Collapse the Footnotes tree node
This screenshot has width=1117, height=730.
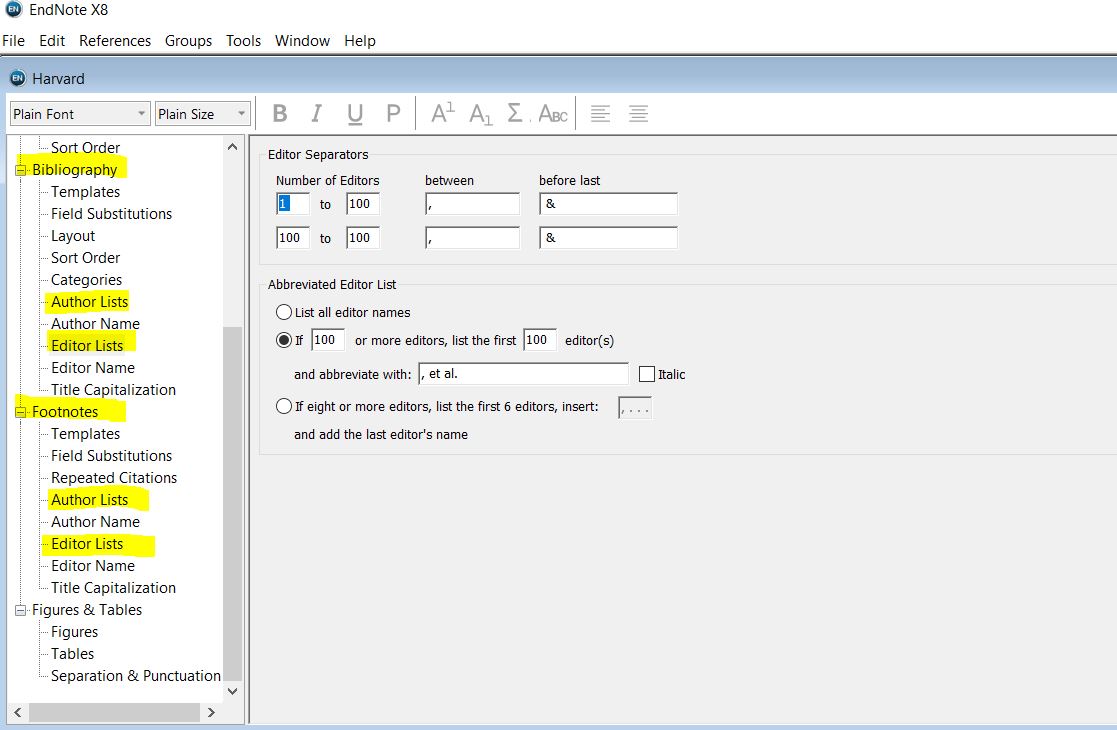point(21,412)
